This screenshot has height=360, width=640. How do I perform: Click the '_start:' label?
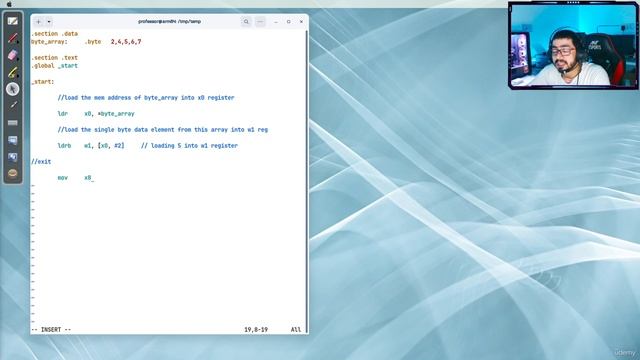[42, 82]
